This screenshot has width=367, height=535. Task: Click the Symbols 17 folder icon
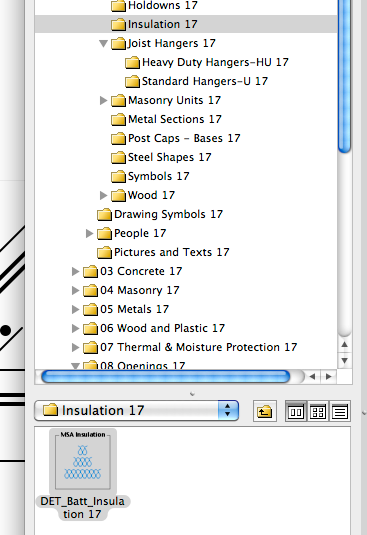point(118,176)
